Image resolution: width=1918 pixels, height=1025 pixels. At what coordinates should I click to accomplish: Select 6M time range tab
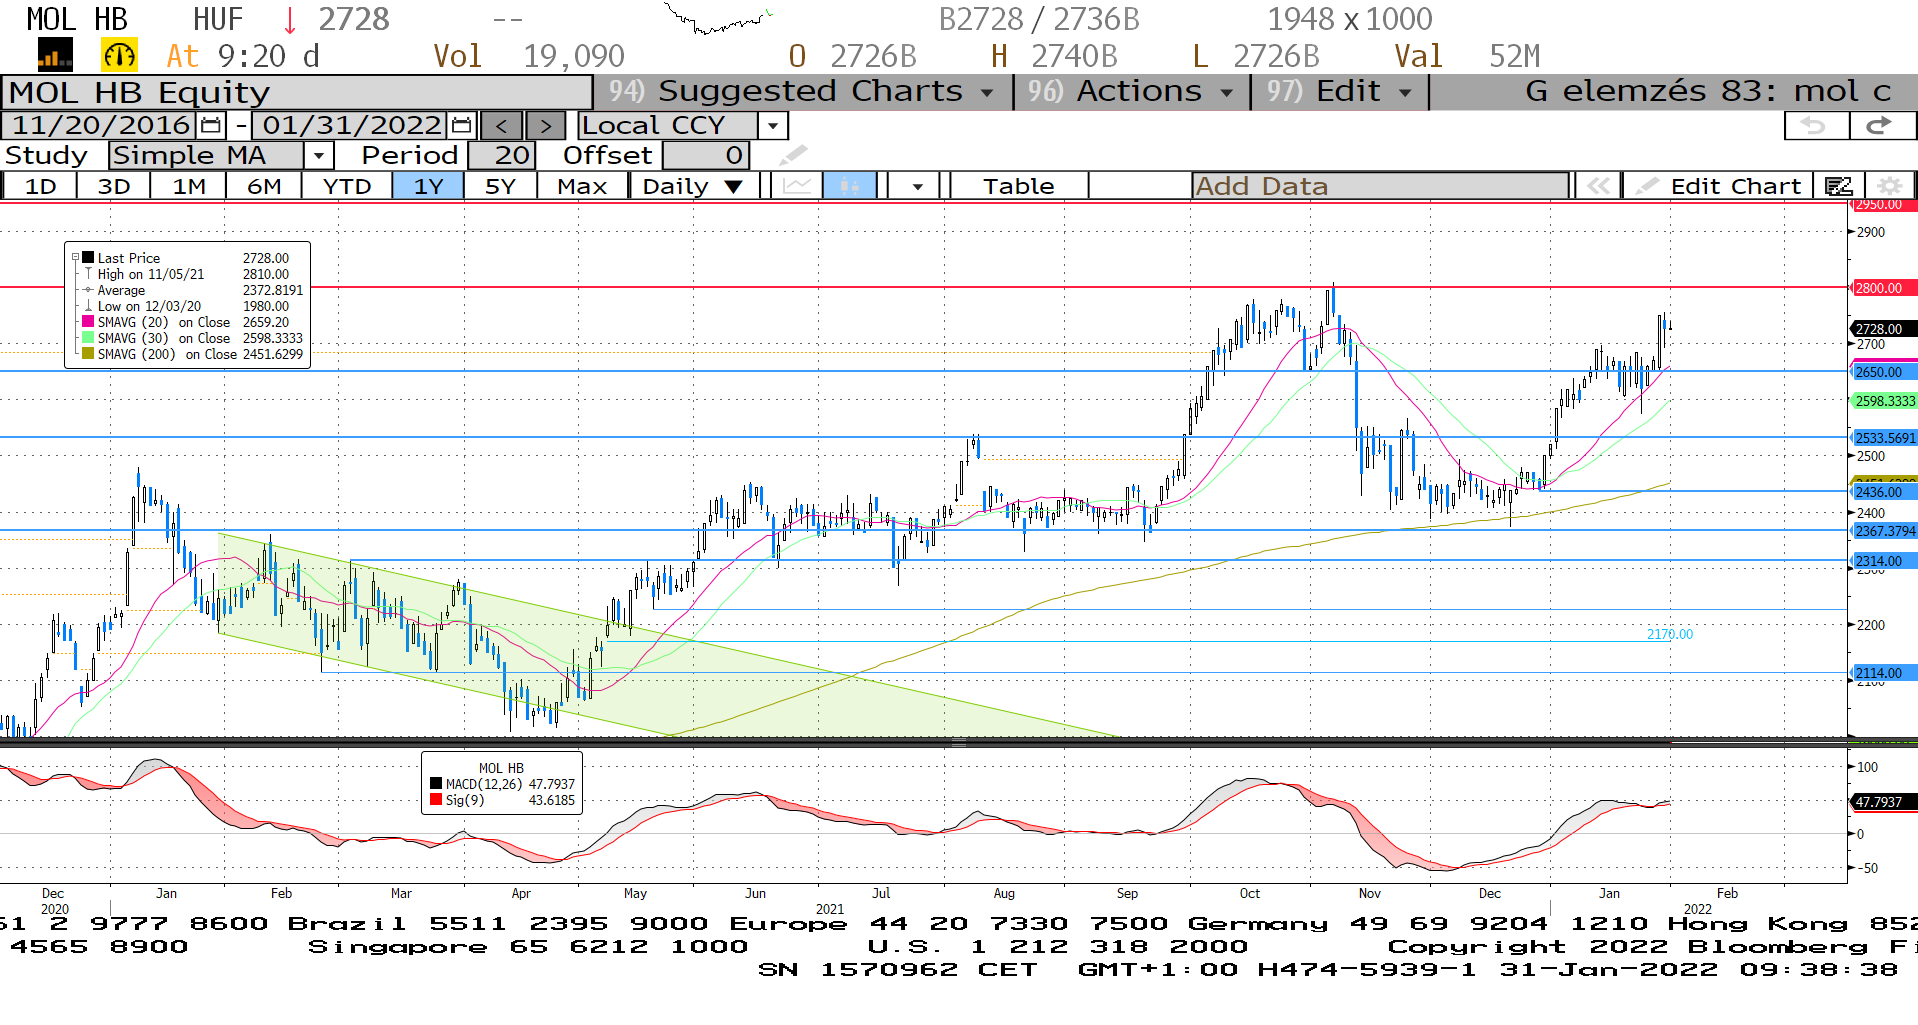pos(264,186)
